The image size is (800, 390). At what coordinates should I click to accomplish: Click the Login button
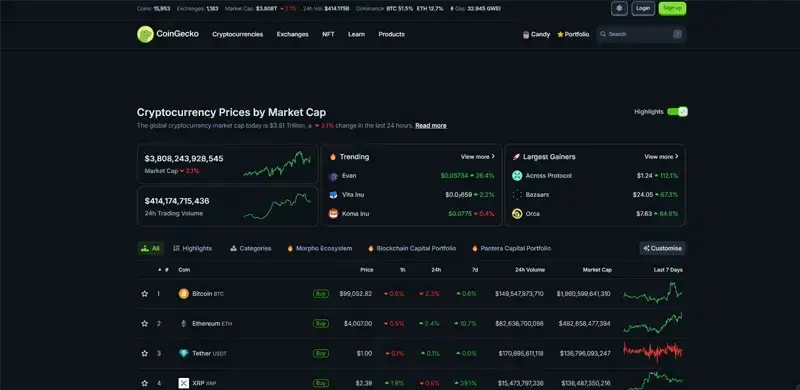643,8
